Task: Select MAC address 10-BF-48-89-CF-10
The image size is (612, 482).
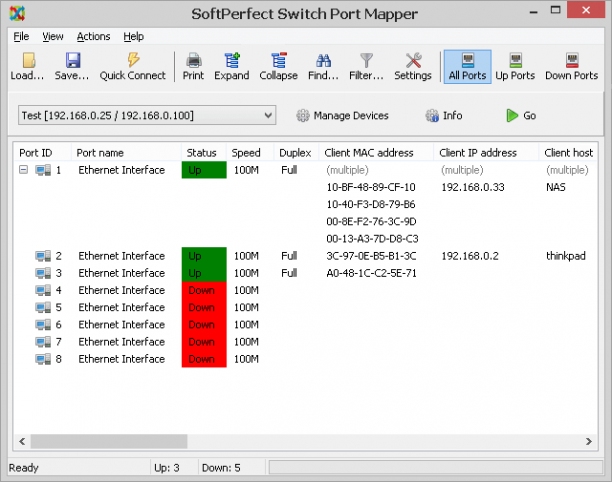Action: point(371,187)
